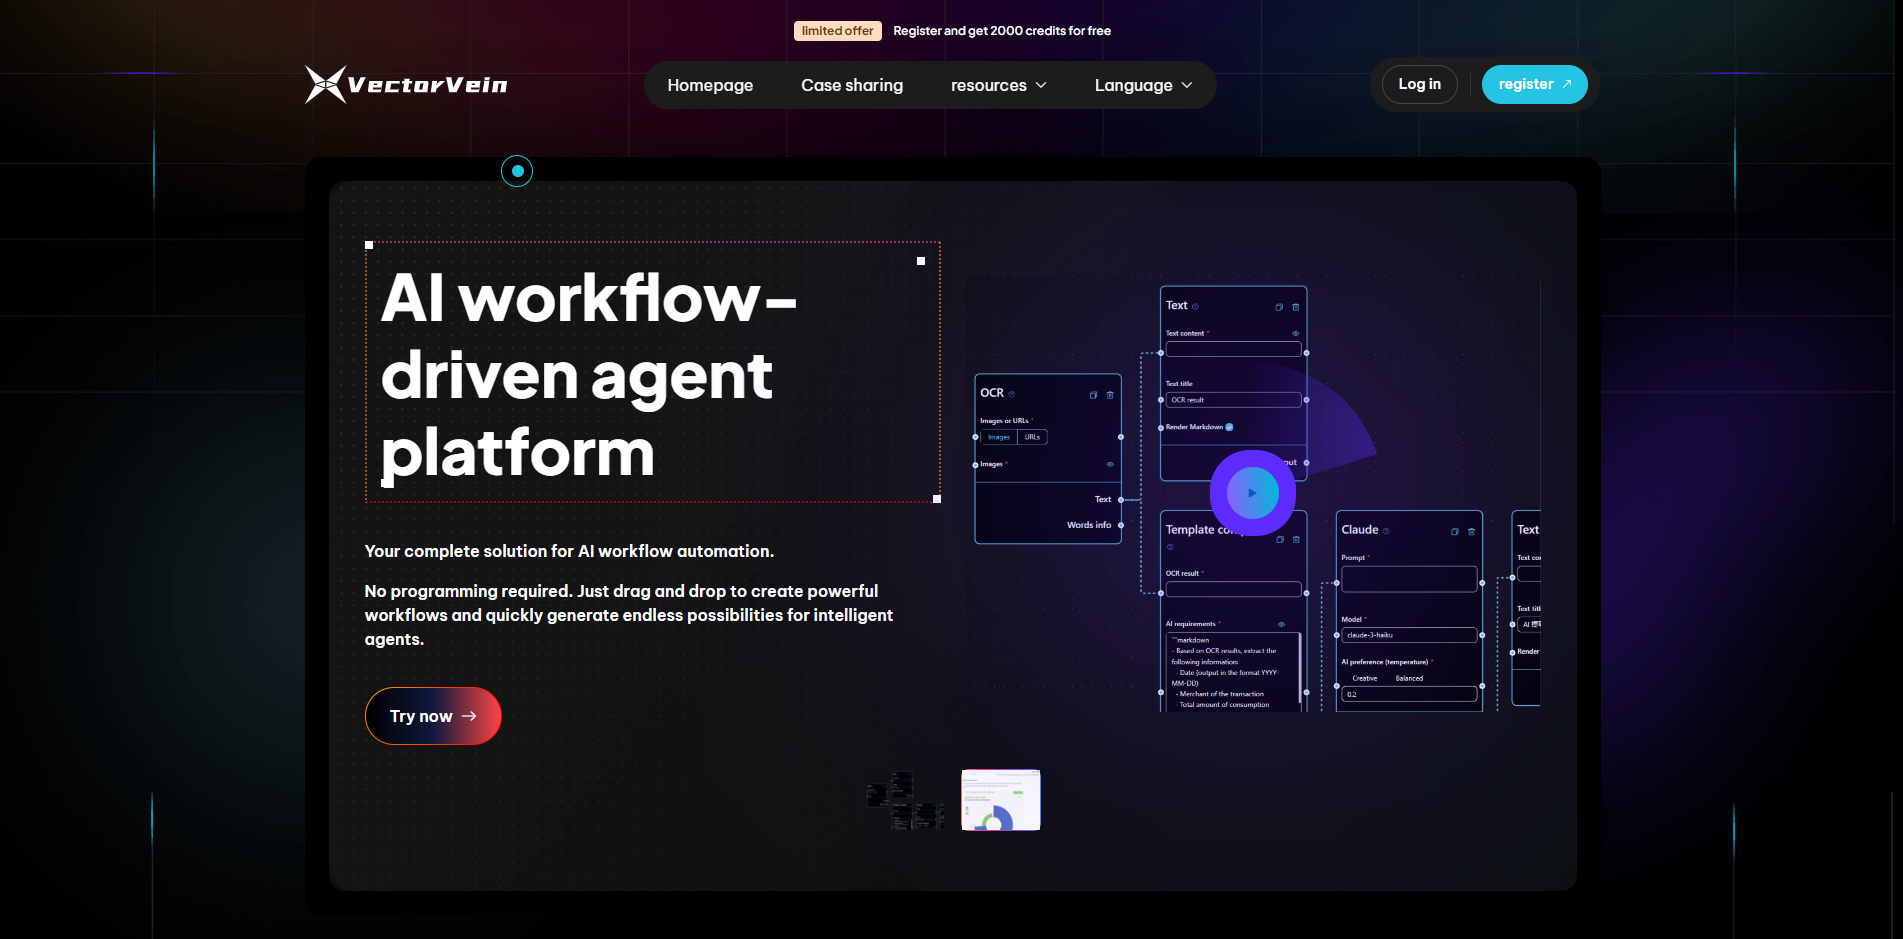The width and height of the screenshot is (1903, 939).
Task: Click the AI workflow-driven agent platform heading
Action: coord(589,375)
